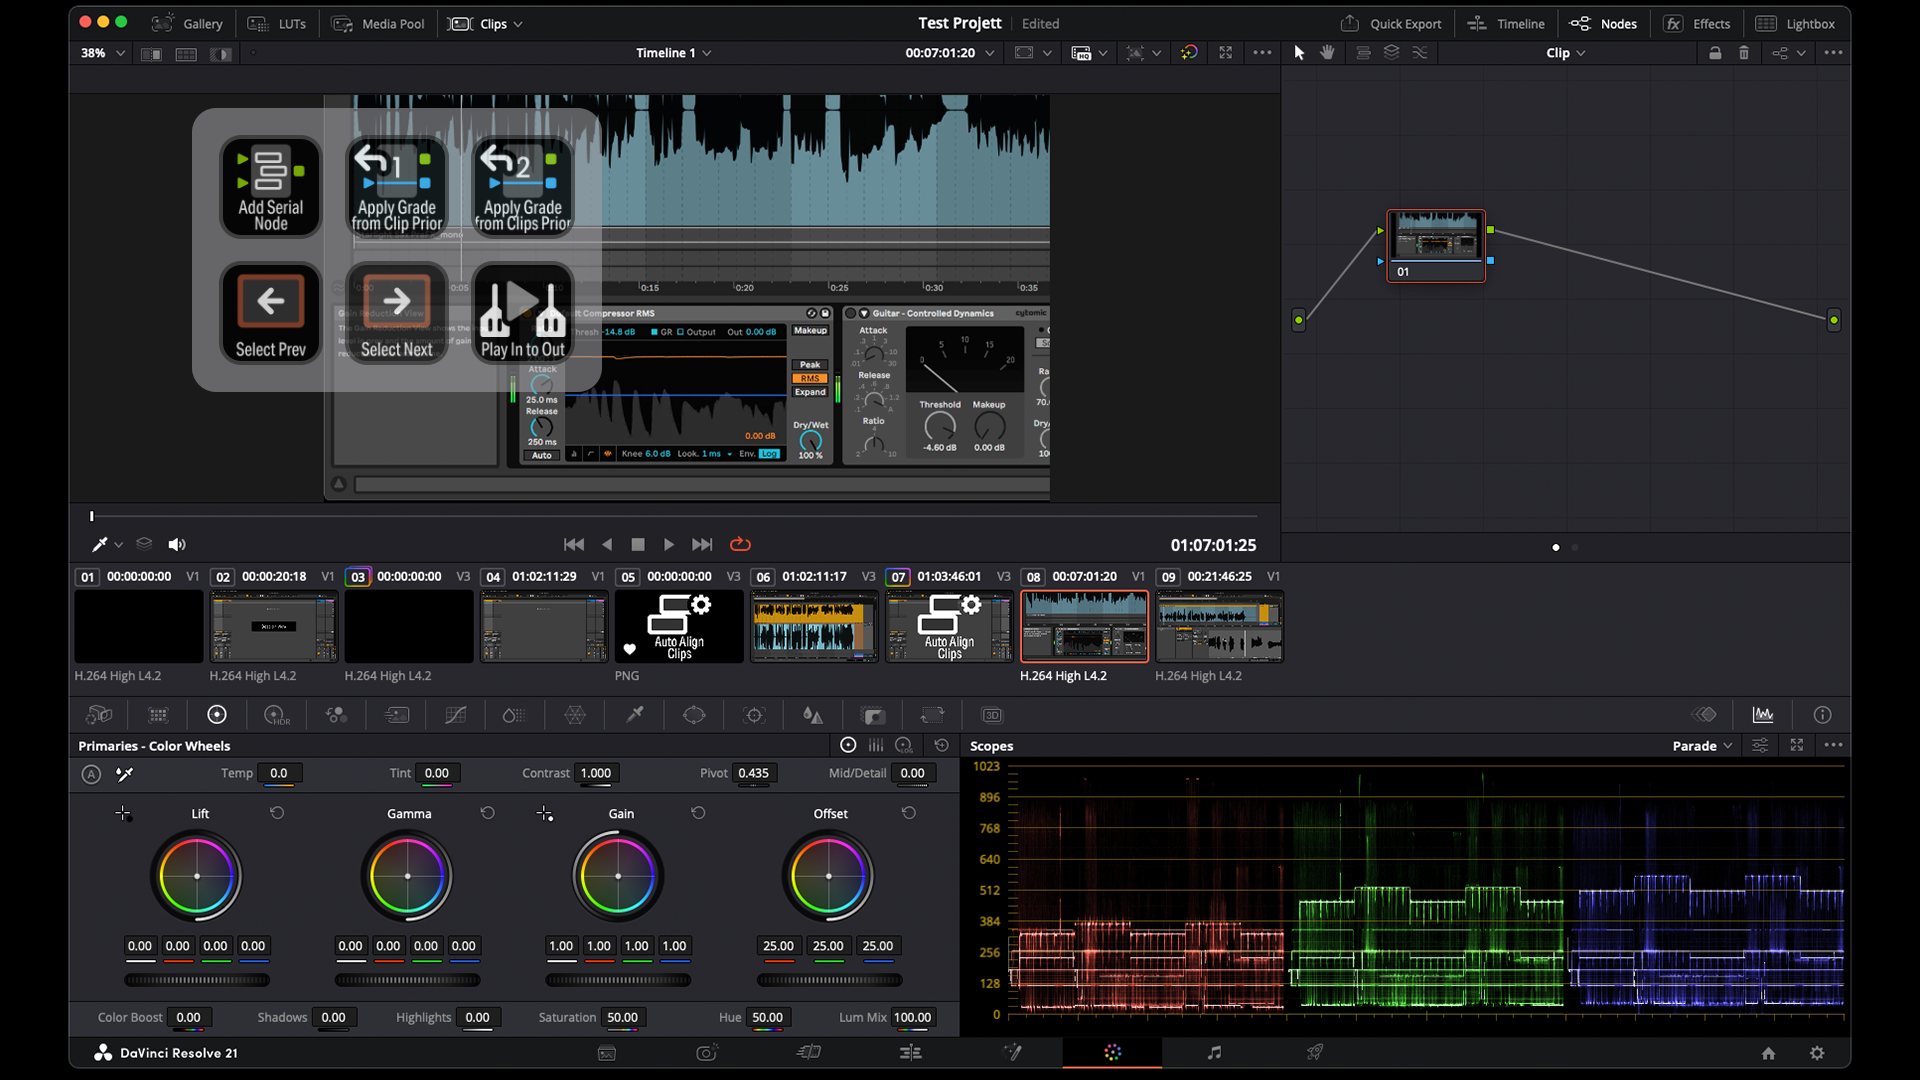
Task: Open the RGB Mixer palette
Action: (x=336, y=715)
